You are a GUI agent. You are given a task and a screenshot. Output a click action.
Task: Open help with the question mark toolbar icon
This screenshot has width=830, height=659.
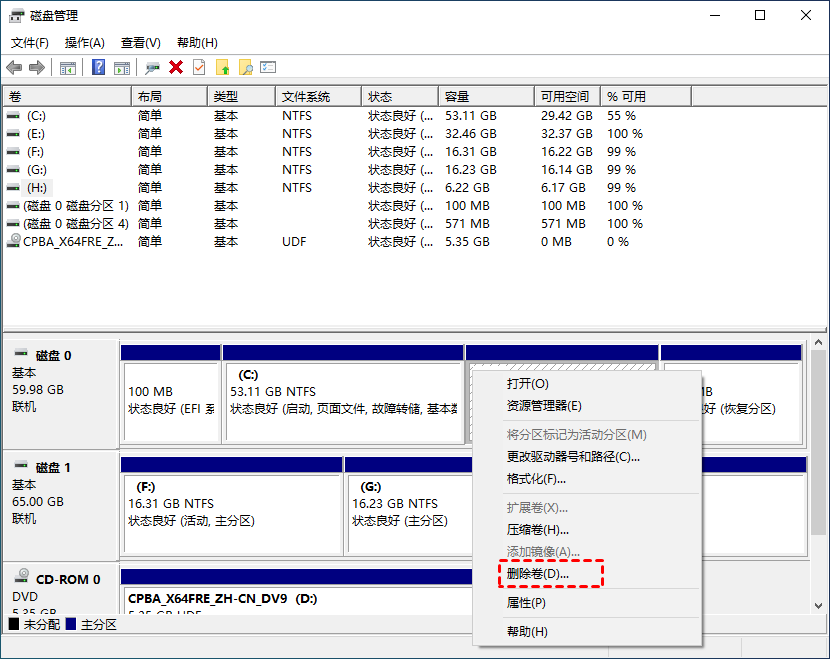tap(100, 67)
